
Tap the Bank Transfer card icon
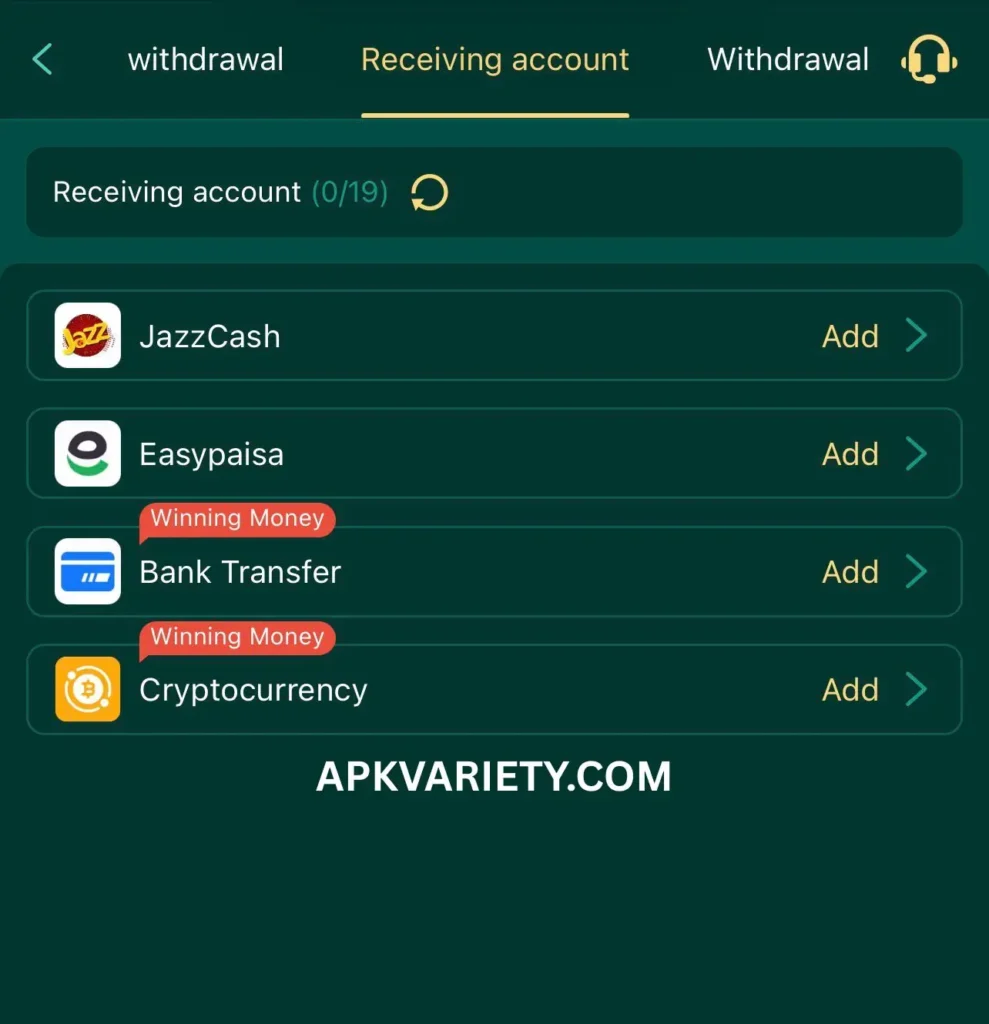point(88,571)
